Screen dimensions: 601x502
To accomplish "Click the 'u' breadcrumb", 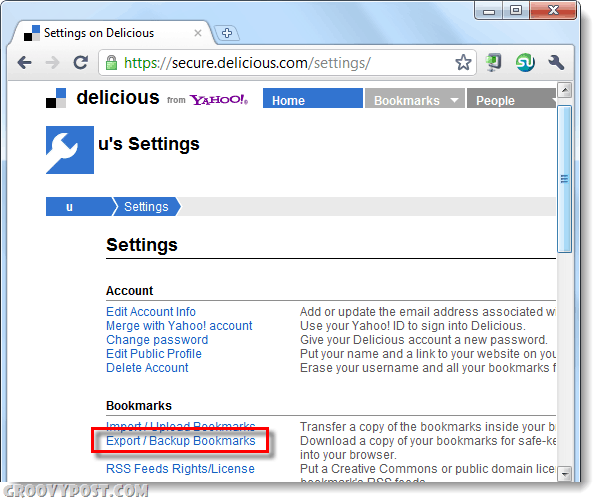I will click(x=79, y=207).
